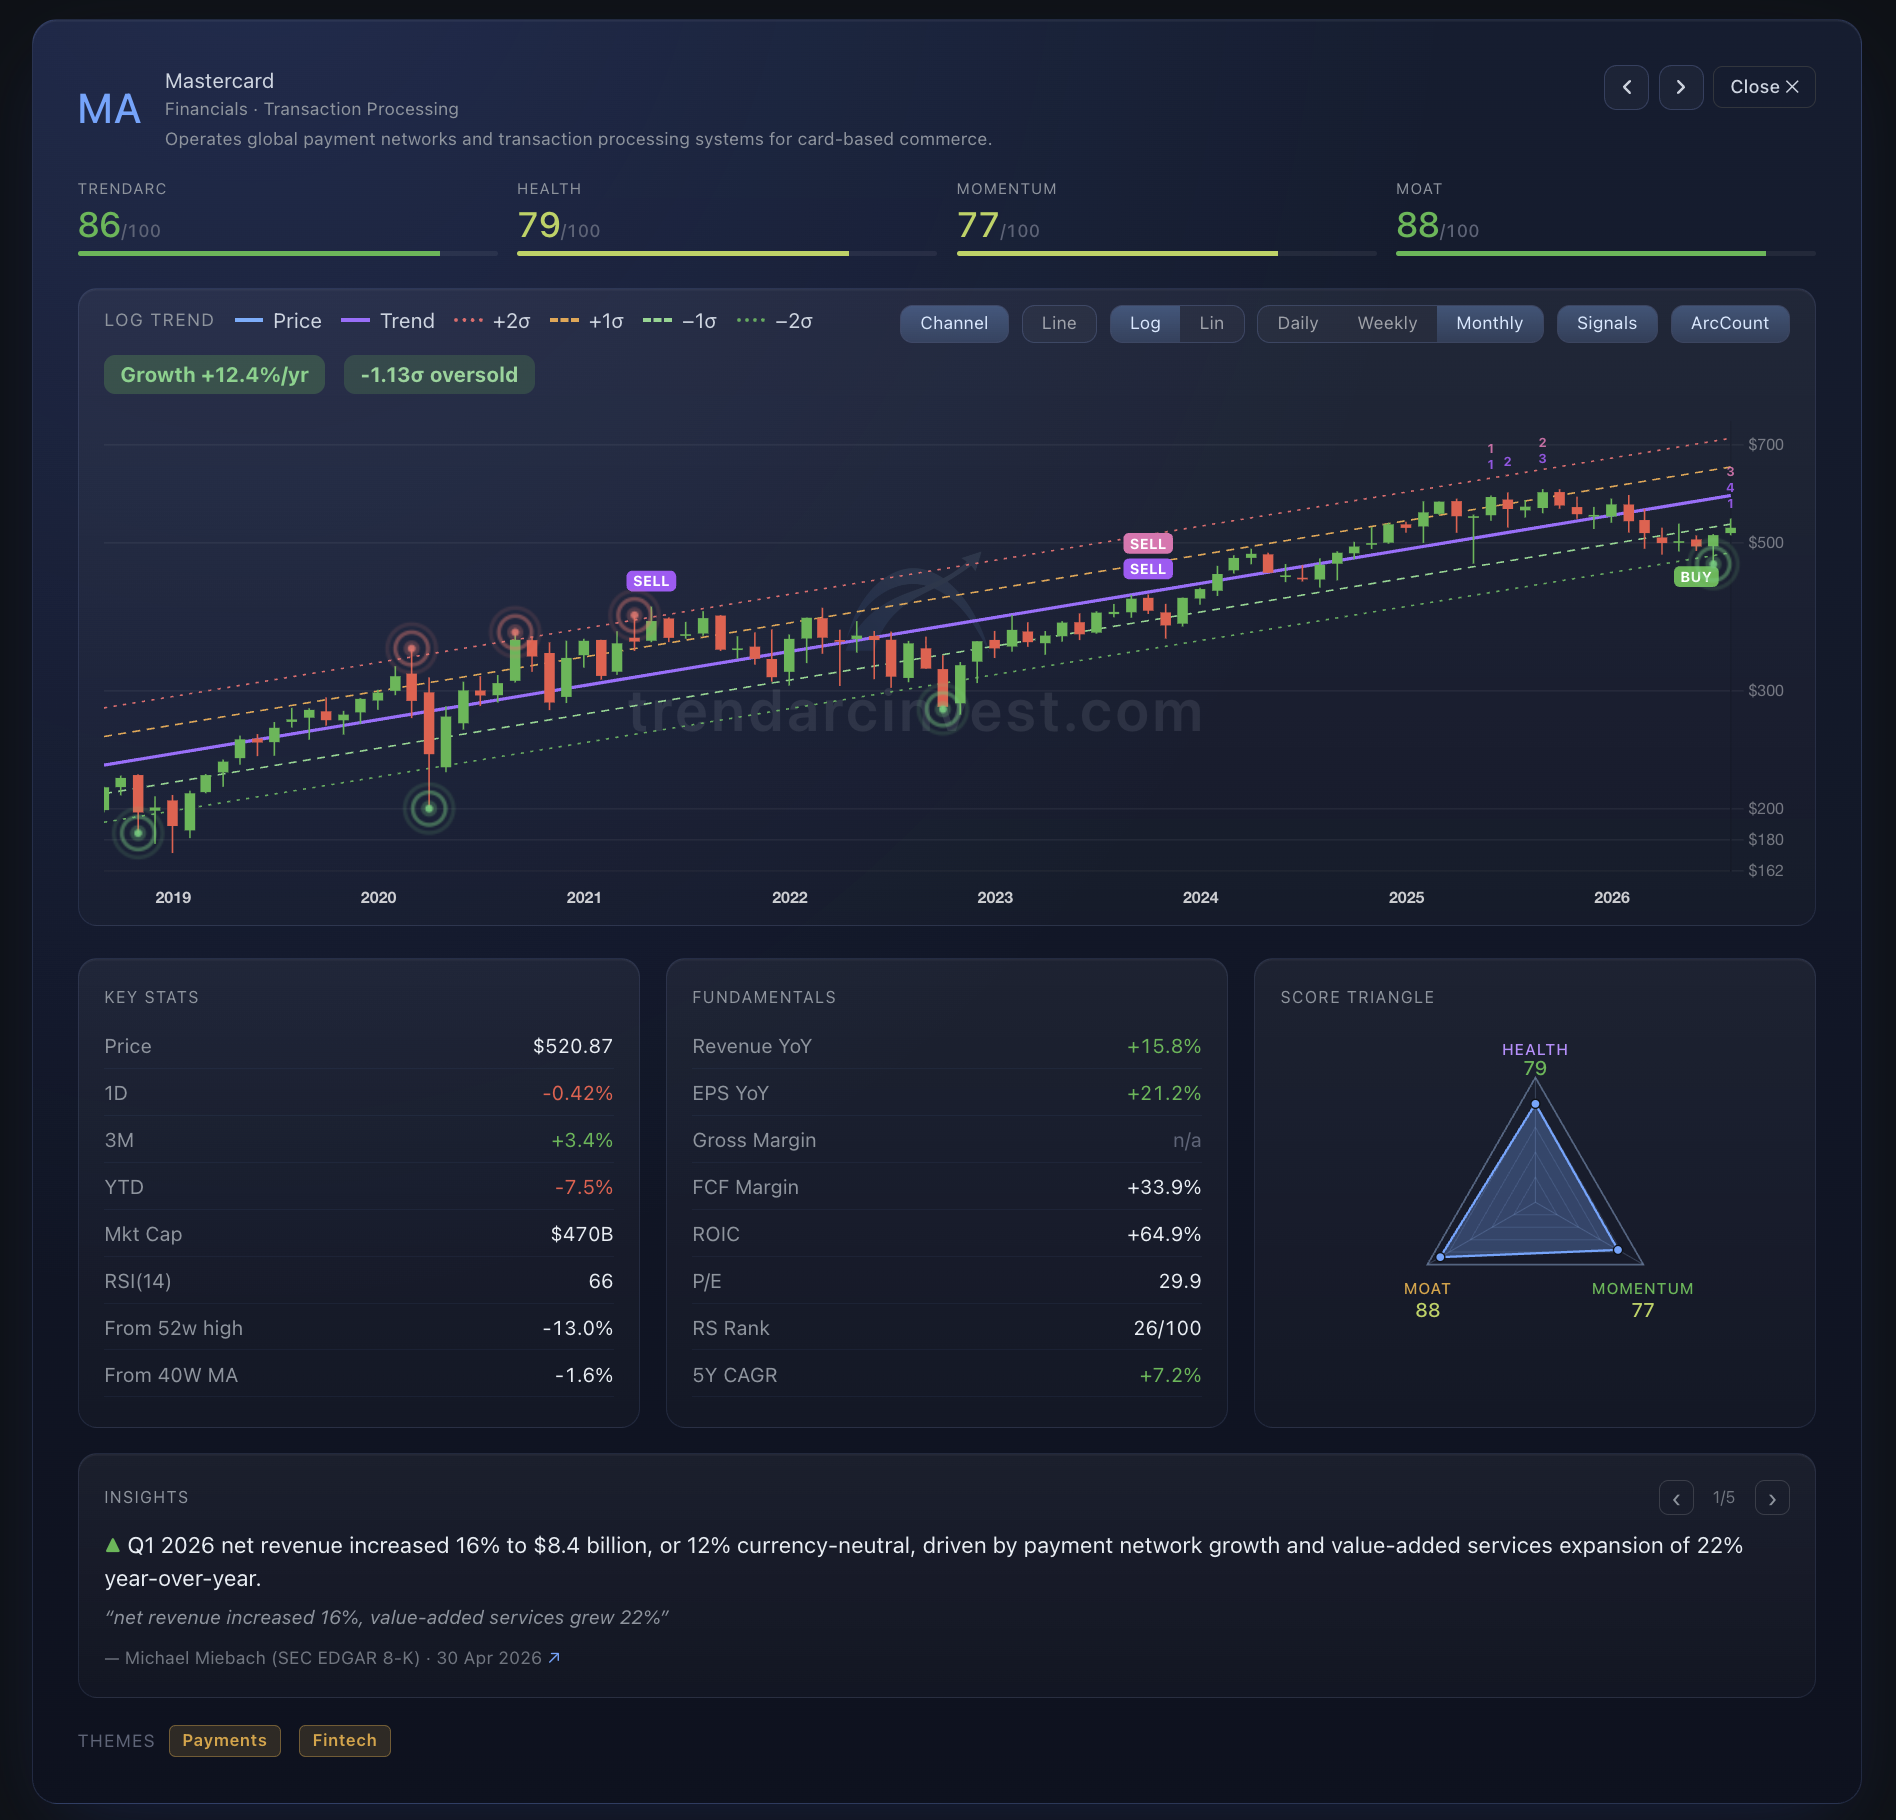Click the EPS YoY value +21.2%
Image resolution: width=1896 pixels, height=1820 pixels.
(1164, 1093)
